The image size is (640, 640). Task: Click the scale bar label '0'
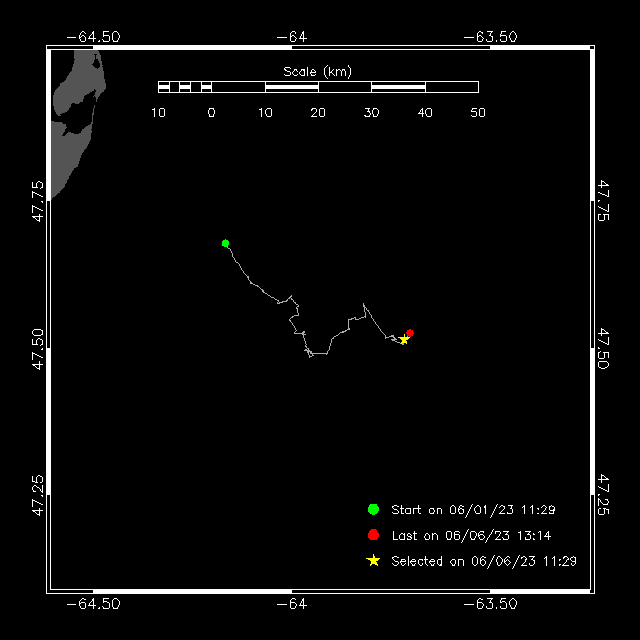pyautogui.click(x=211, y=113)
